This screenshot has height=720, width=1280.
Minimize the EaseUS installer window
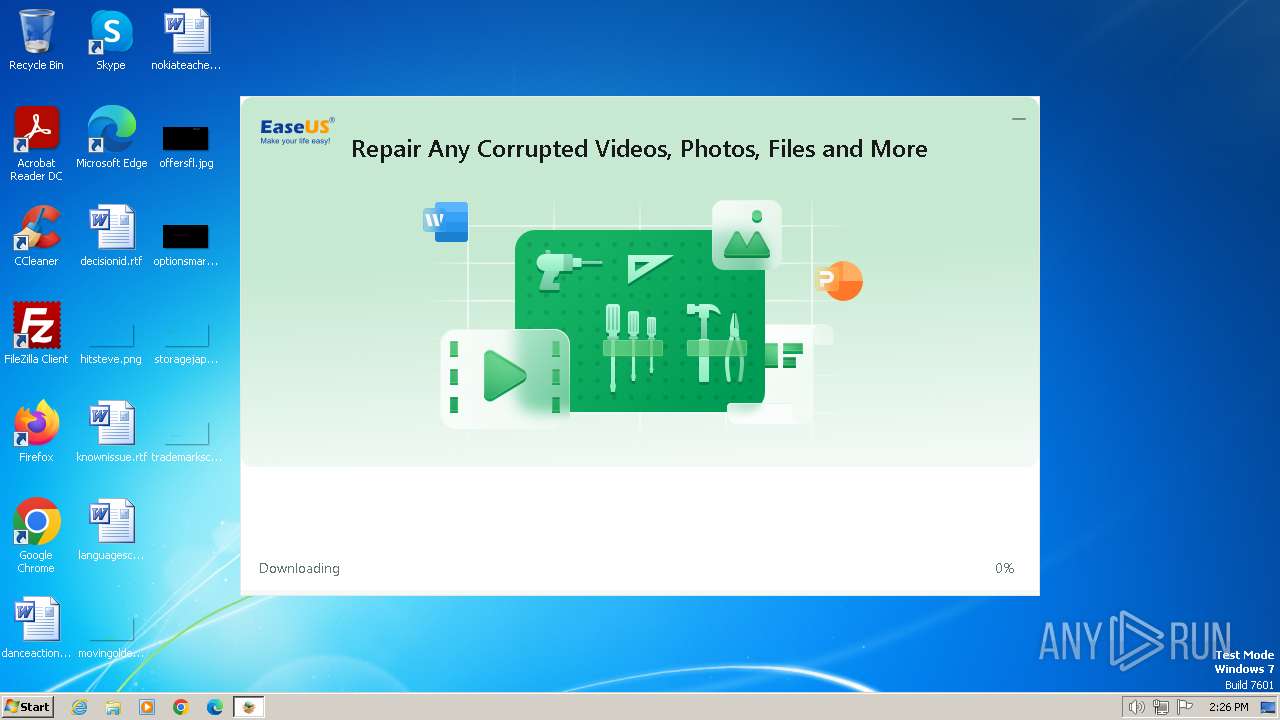1019,119
